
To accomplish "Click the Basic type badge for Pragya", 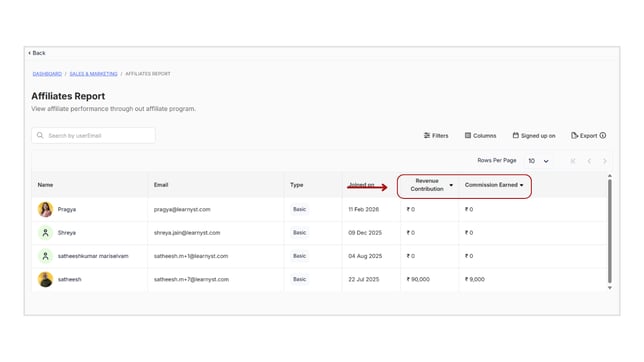I will 299,209.
